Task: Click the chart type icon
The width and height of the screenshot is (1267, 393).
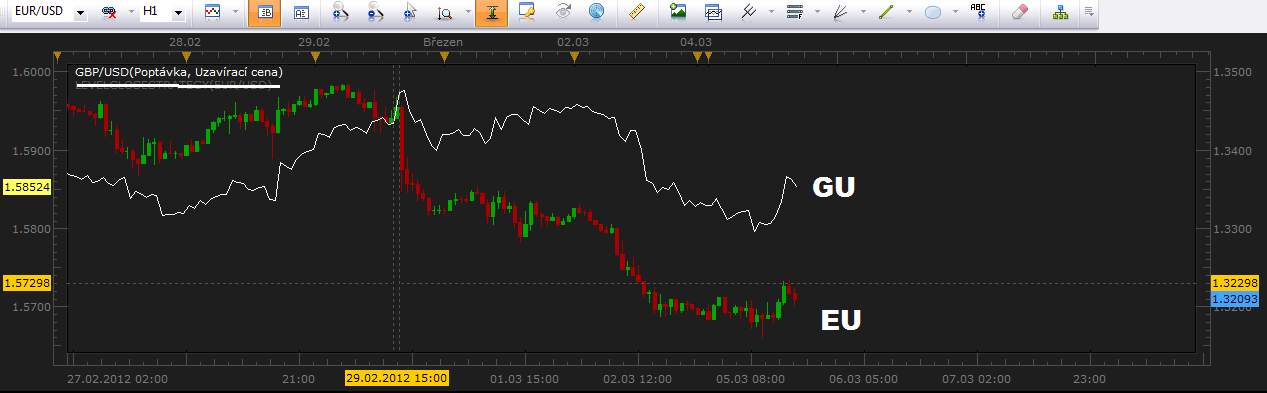Action: [x=212, y=13]
